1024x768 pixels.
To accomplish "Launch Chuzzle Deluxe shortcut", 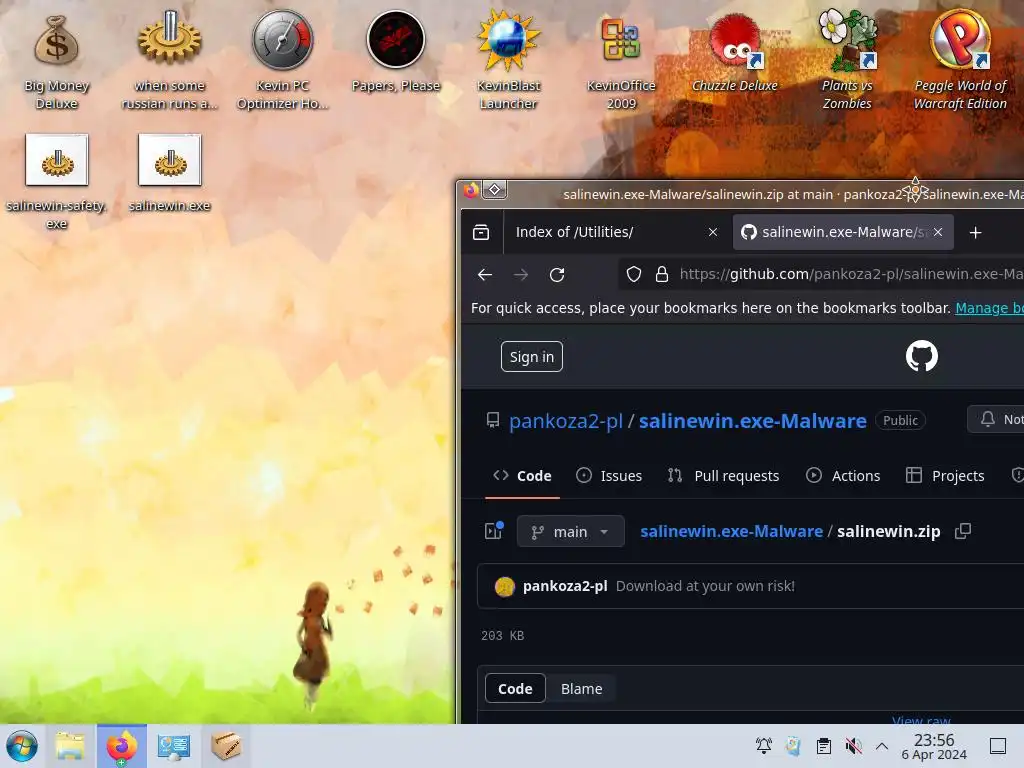I will [734, 52].
